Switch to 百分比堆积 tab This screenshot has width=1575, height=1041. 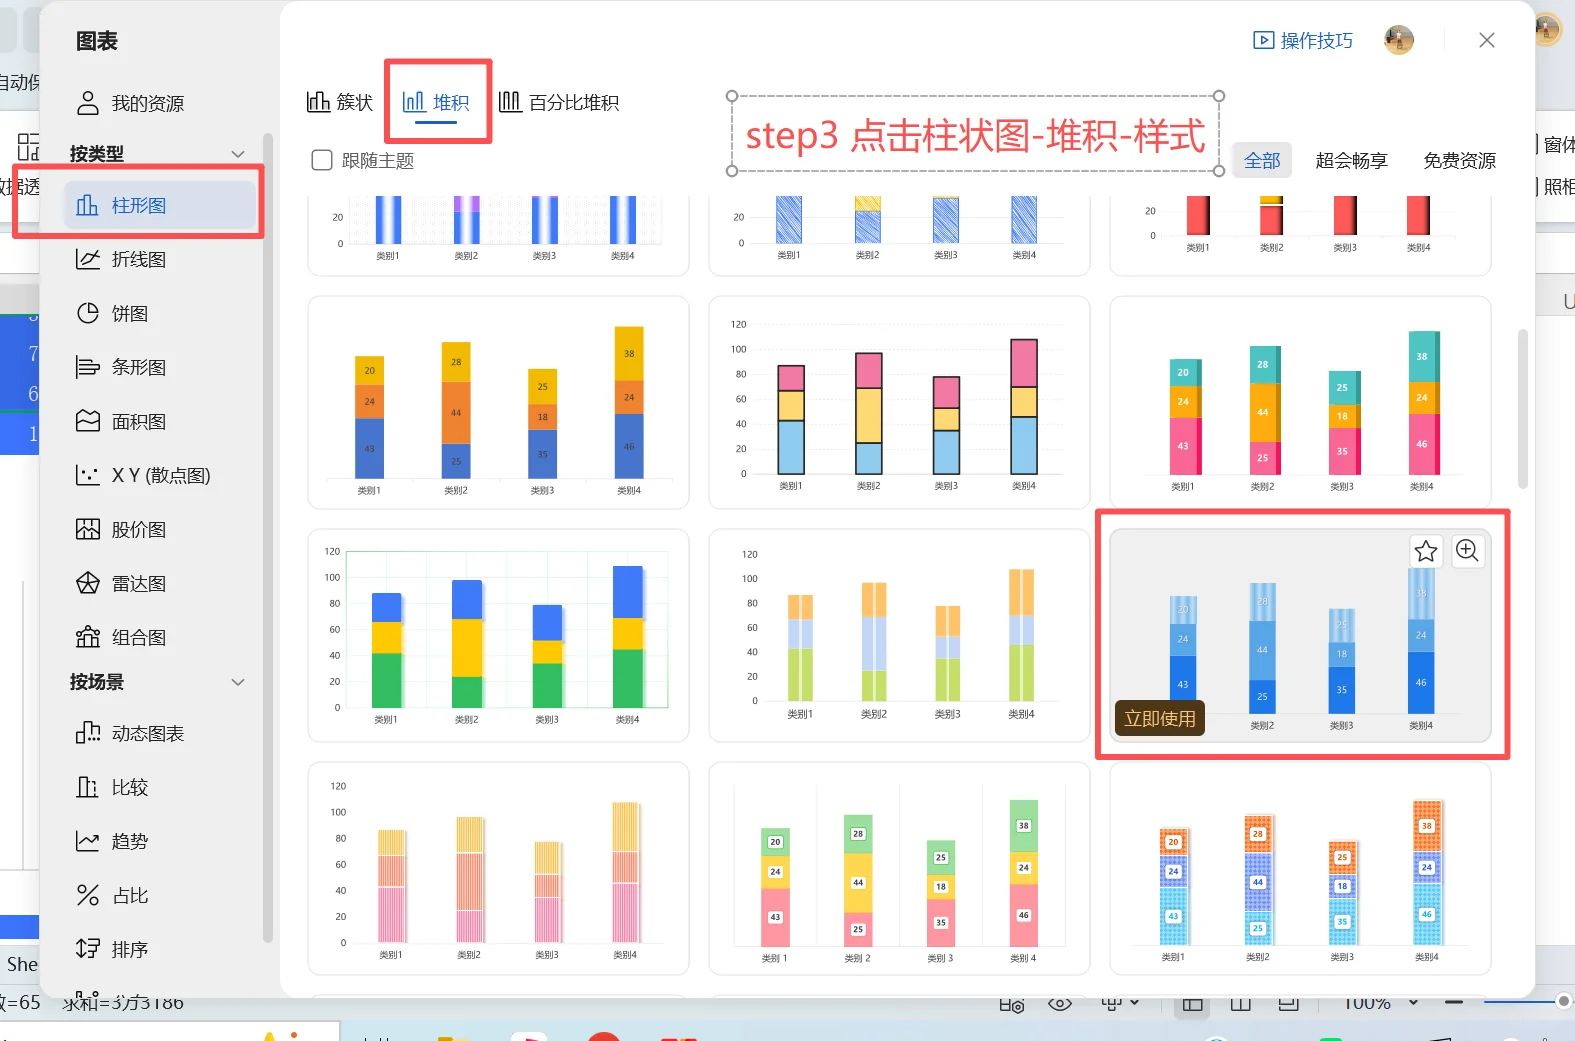[559, 102]
